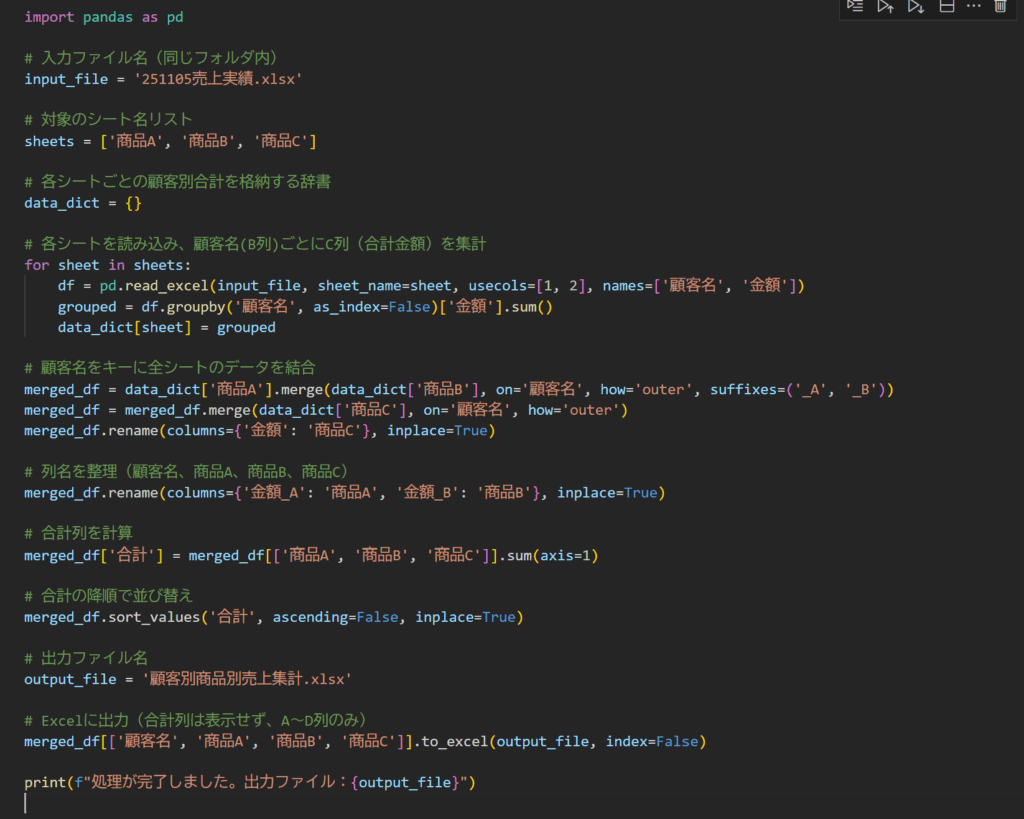Place cursor in '251105売上実績.xlsx' string

pos(222,79)
